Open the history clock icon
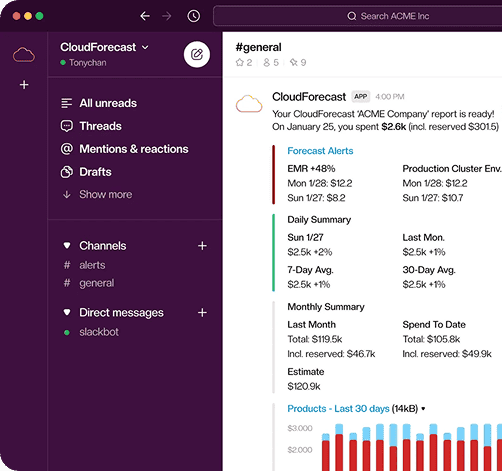The width and height of the screenshot is (502, 471). click(194, 16)
